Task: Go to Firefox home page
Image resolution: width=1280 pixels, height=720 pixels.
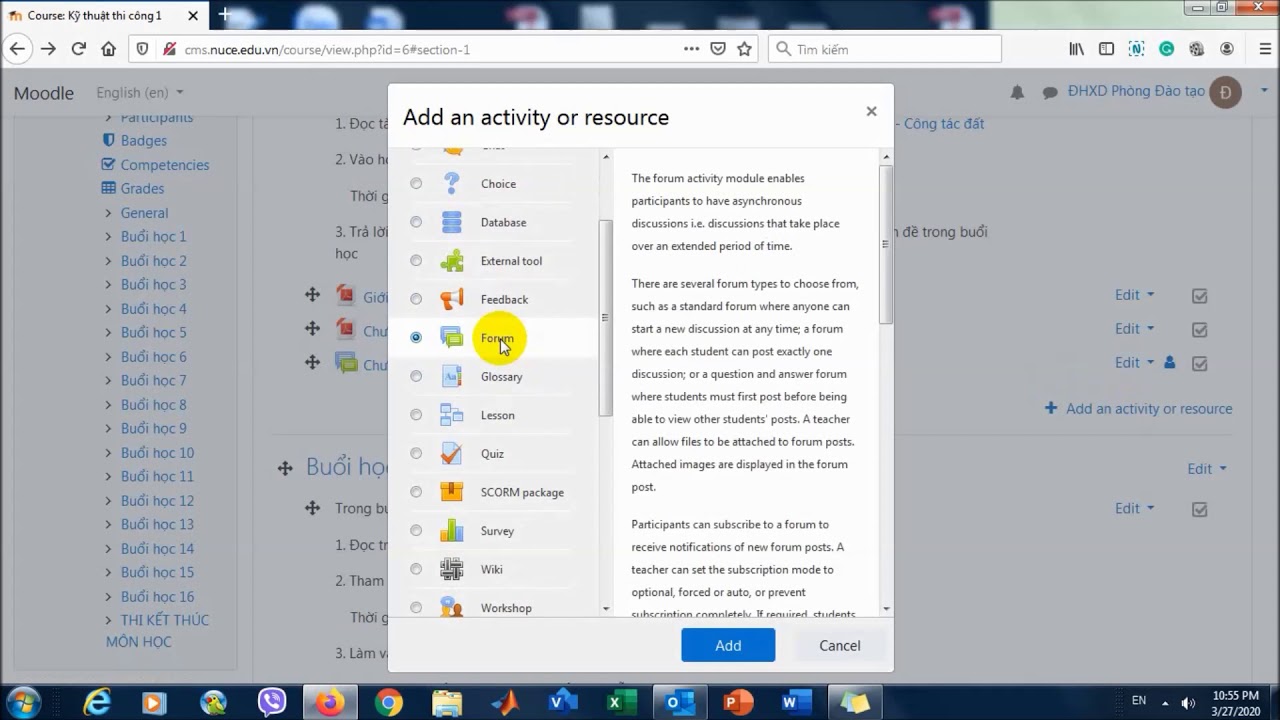Action: tap(108, 49)
